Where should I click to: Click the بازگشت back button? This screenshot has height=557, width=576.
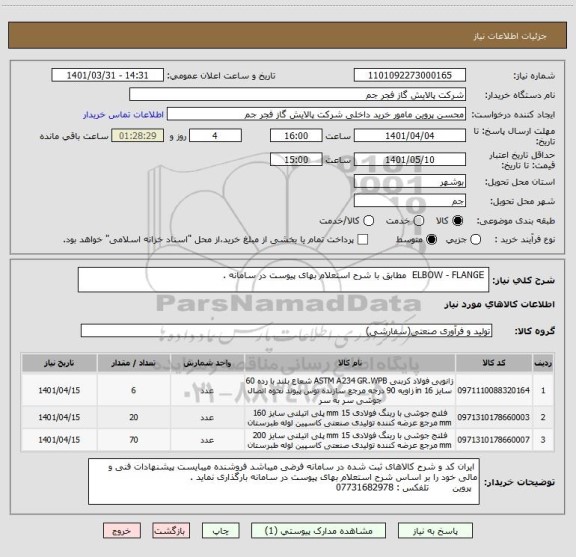[x=171, y=531]
